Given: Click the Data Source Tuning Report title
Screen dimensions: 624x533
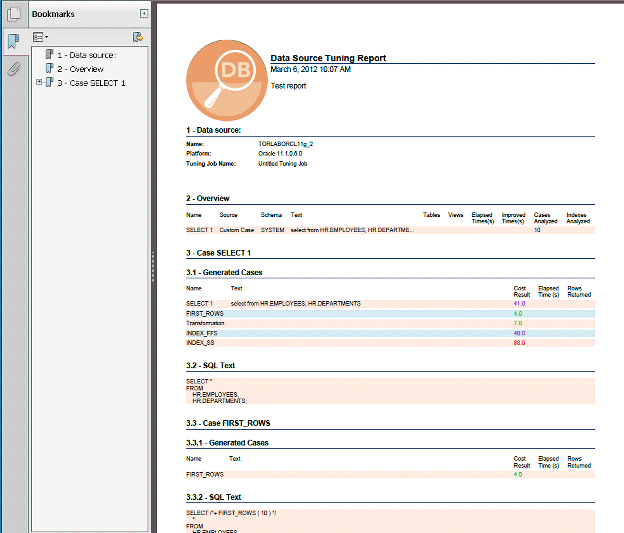Looking at the screenshot, I should point(328,59).
